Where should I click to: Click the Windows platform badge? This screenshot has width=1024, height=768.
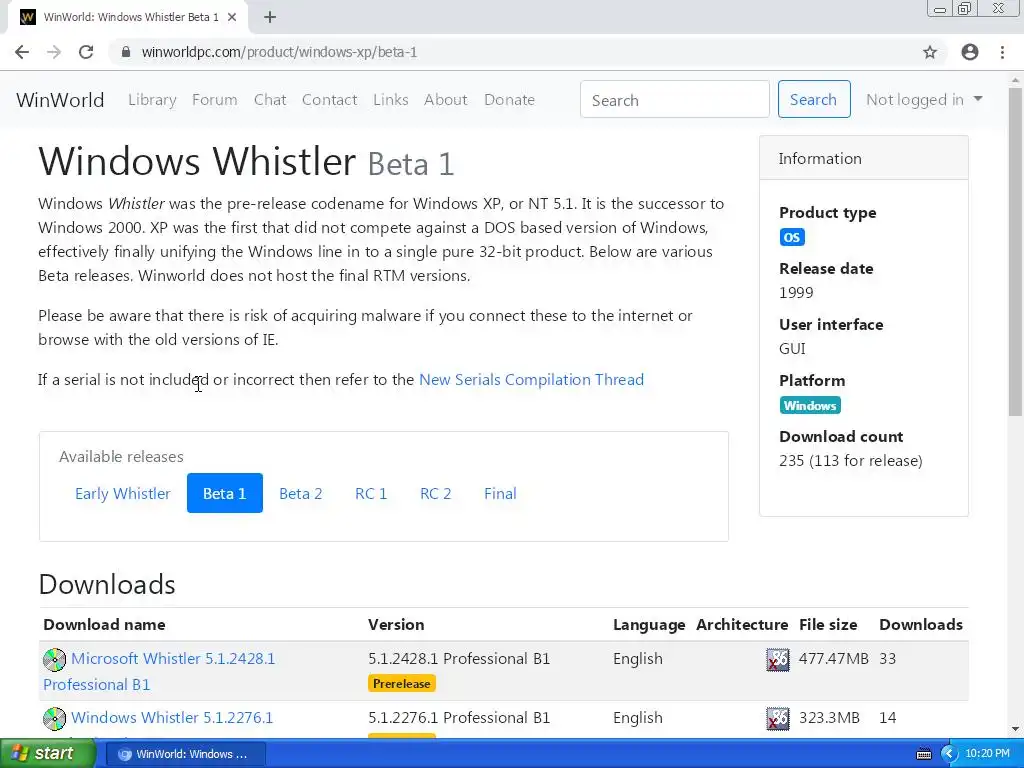point(810,406)
